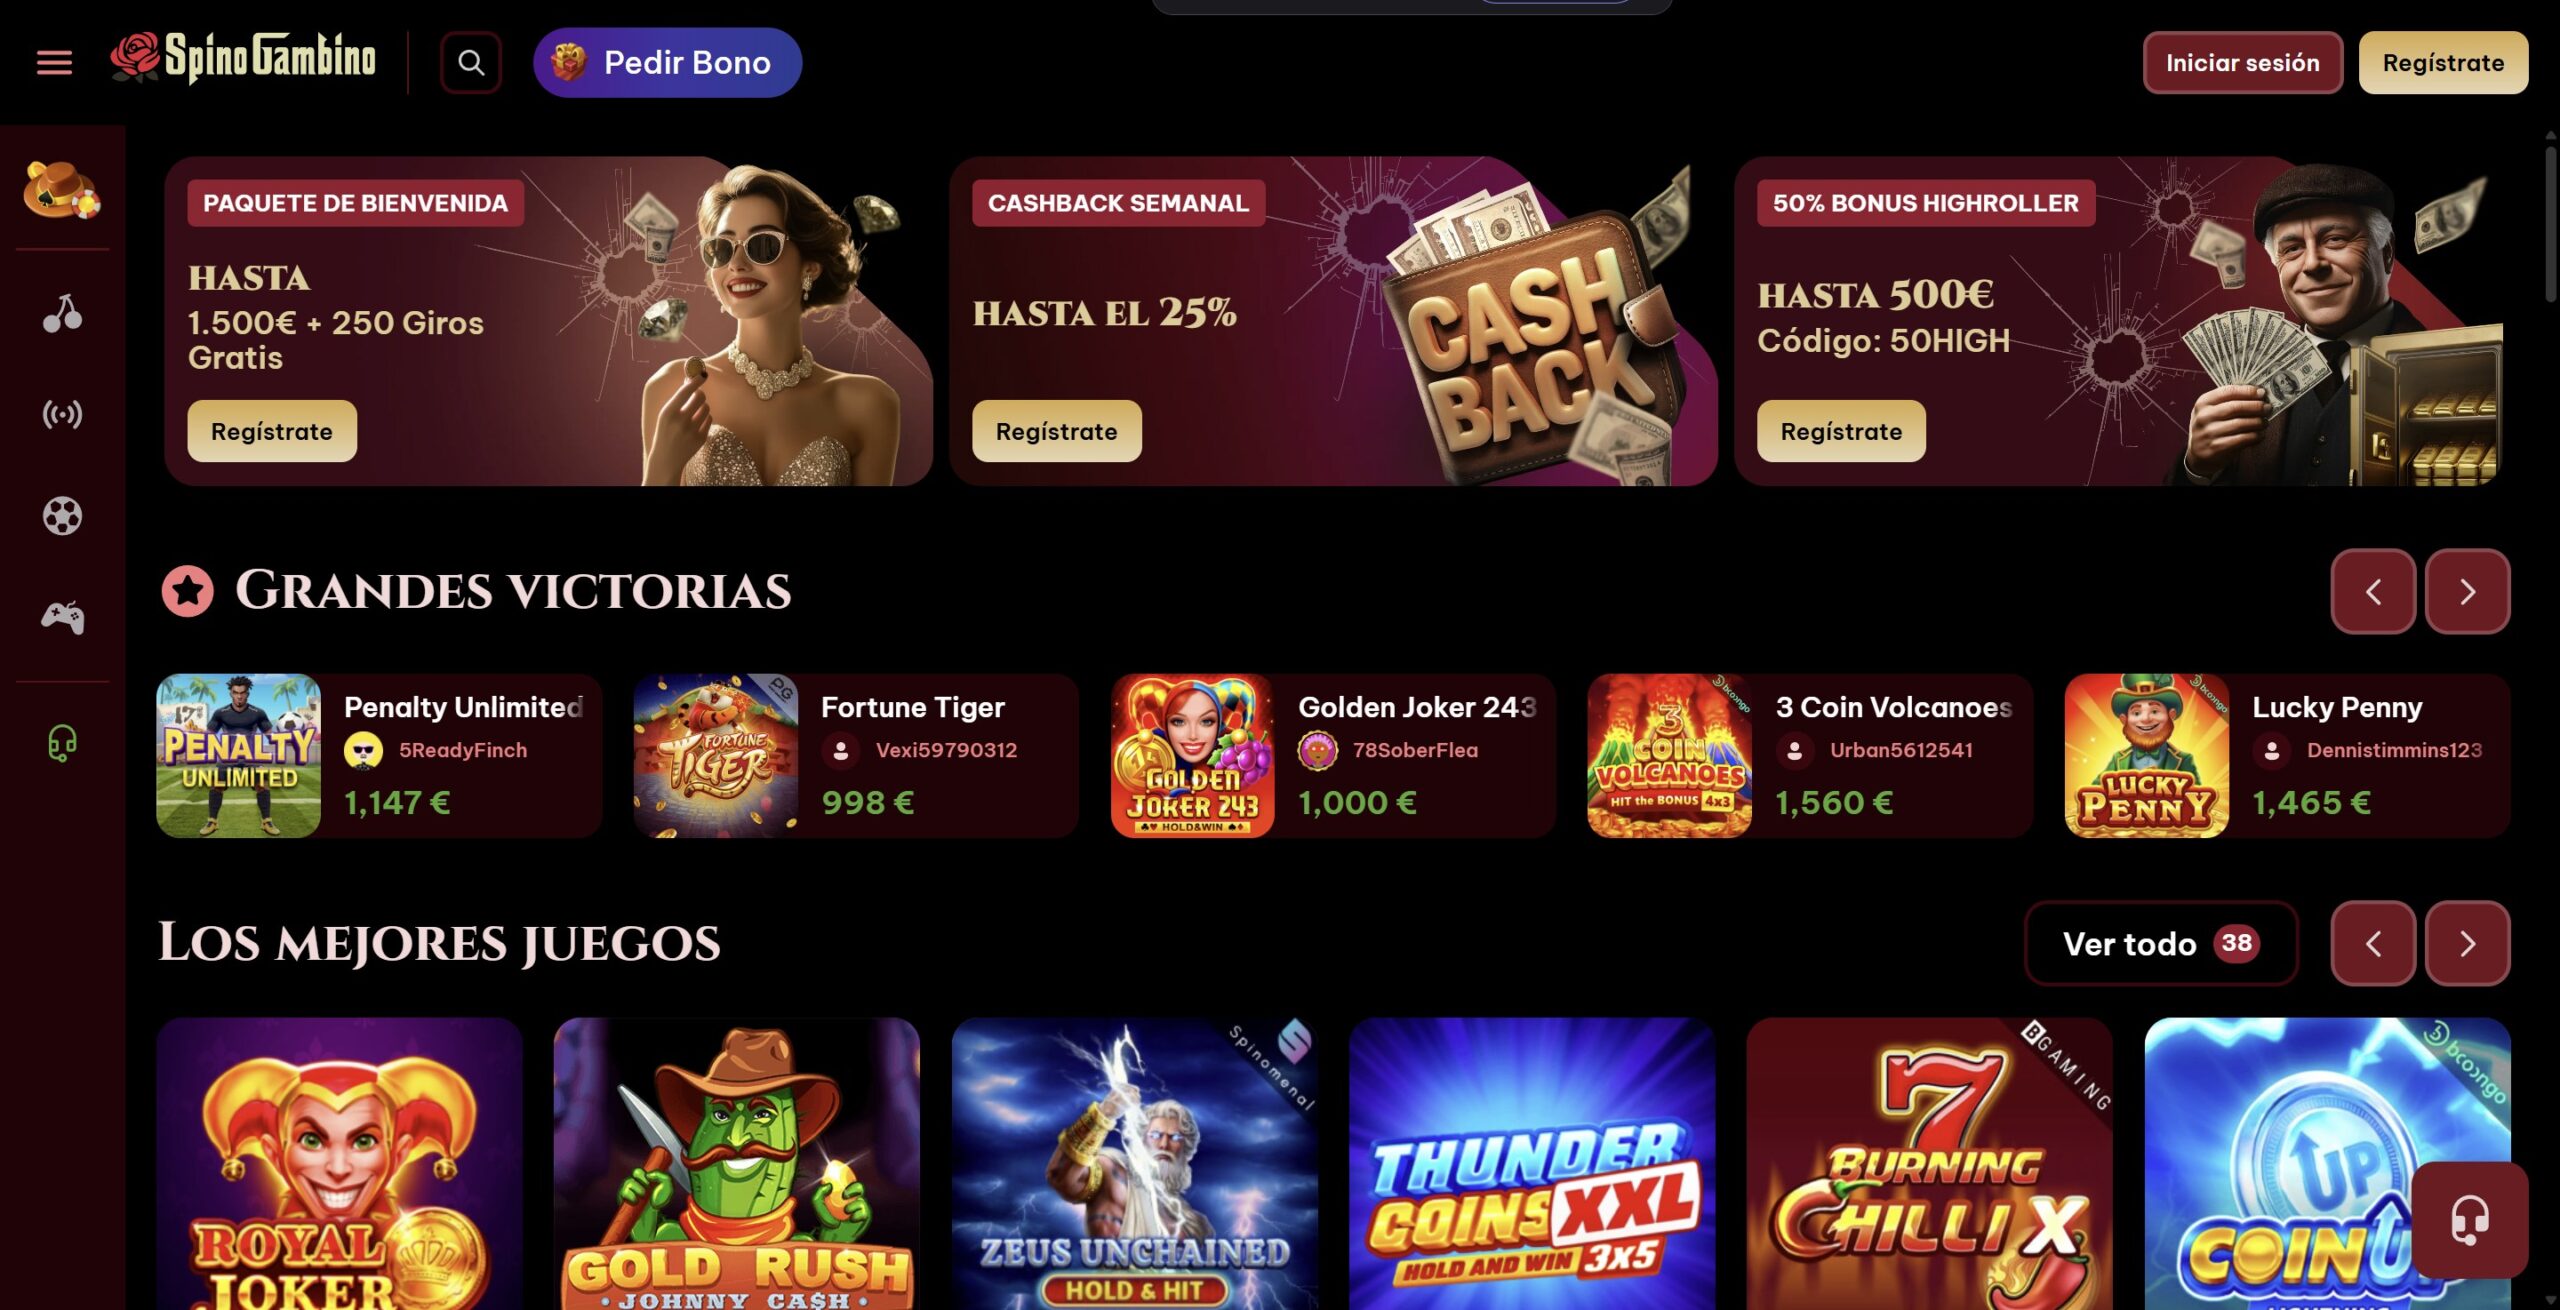Viewport: 2560px width, 1310px height.
Task: Go back in Grandes Victorias with left chevron
Action: [2373, 591]
